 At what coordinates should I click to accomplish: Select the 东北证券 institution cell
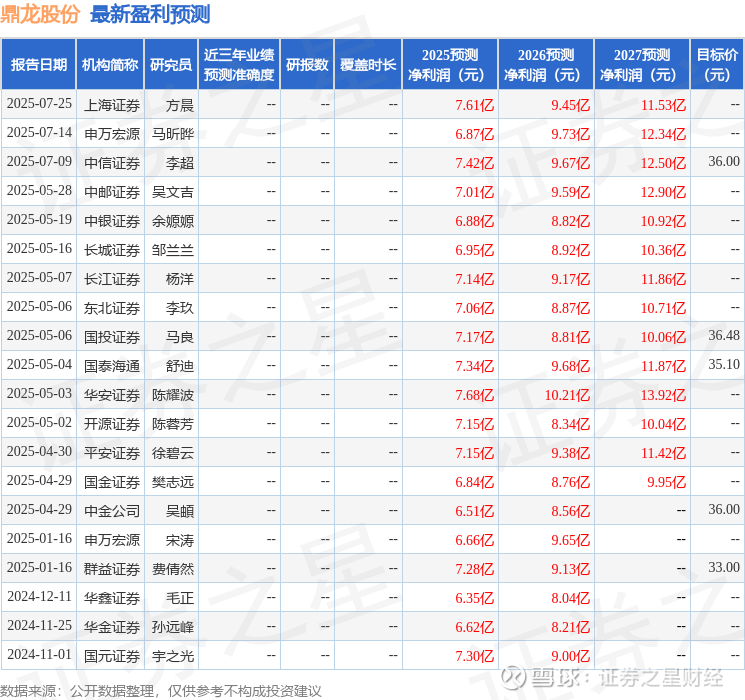pyautogui.click(x=112, y=308)
